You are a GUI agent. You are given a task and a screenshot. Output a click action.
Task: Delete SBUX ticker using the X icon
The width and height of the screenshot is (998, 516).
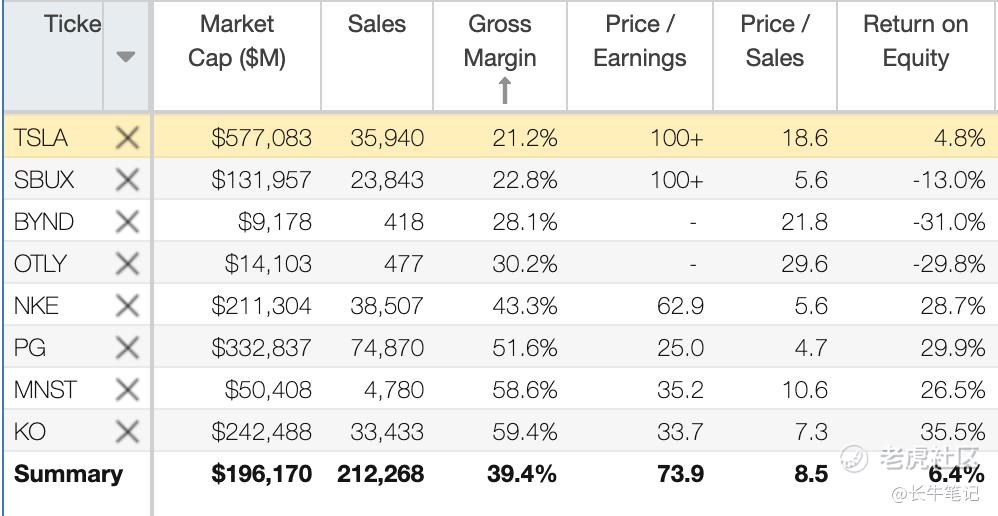coord(127,180)
